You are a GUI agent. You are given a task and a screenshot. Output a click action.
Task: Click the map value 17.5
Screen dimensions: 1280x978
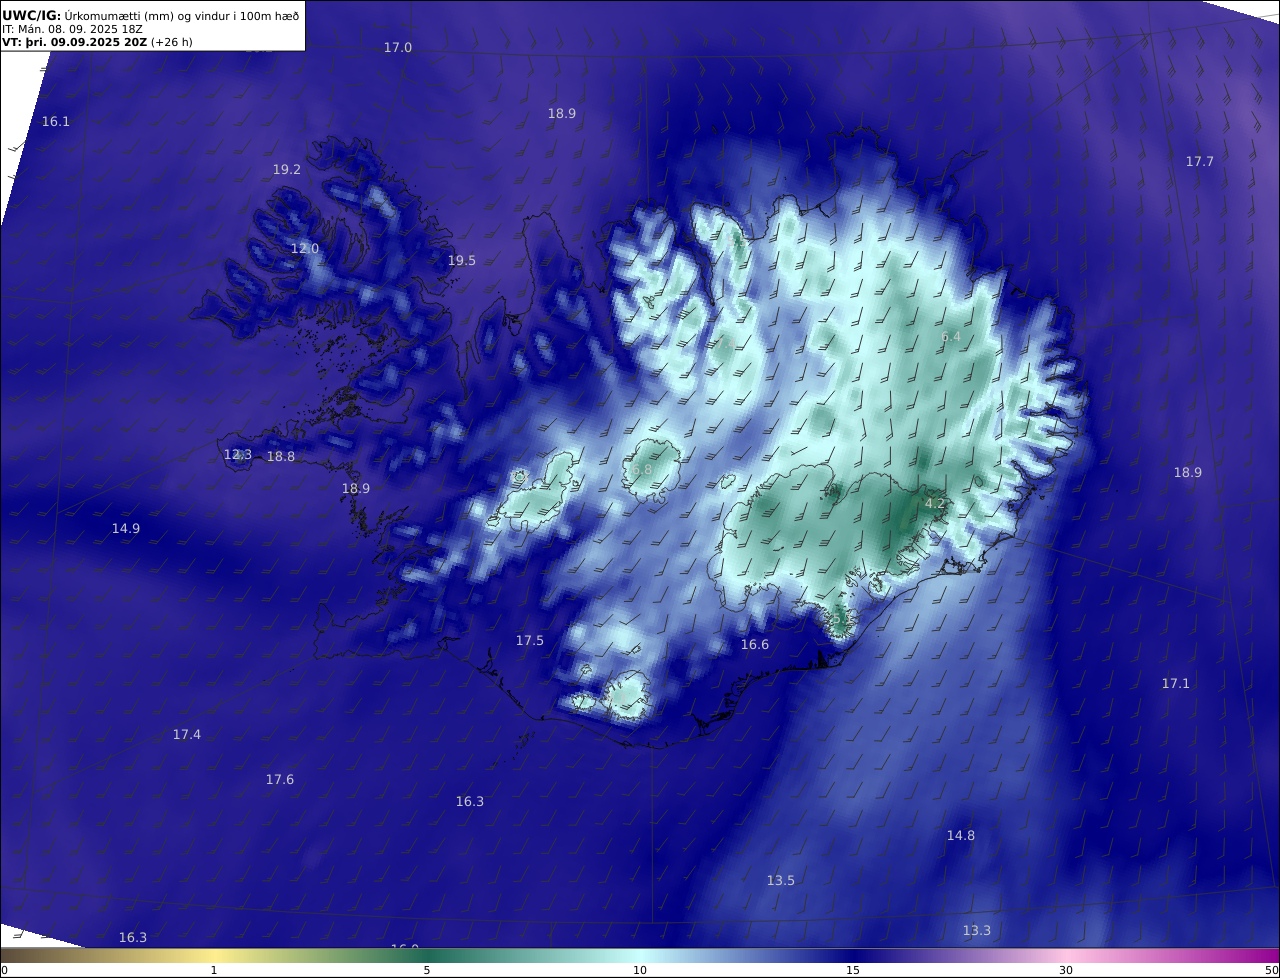(530, 641)
